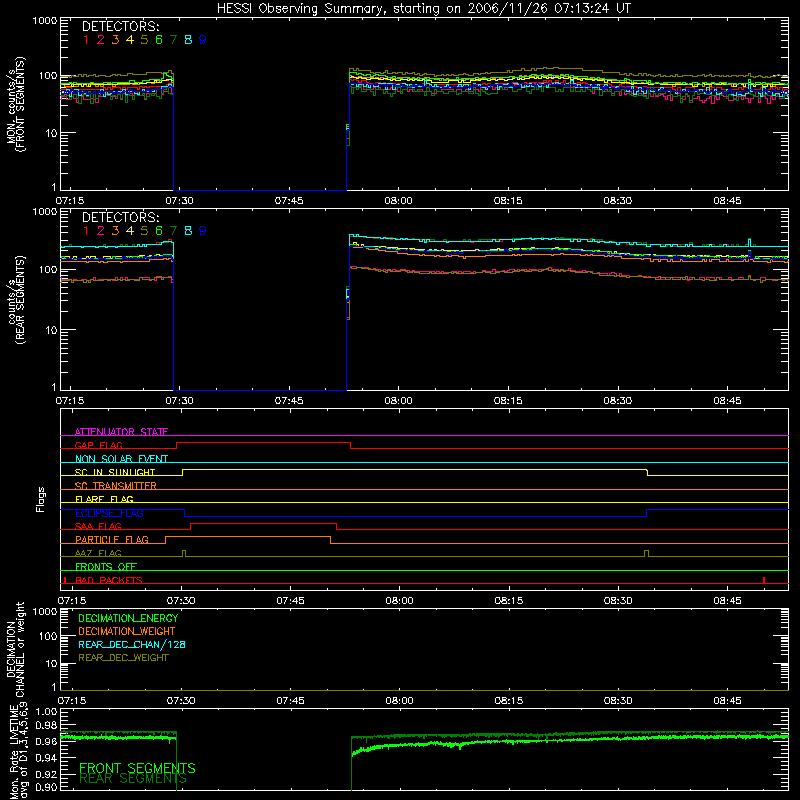Viewport: 800px width, 800px height.
Task: Click the counts/s (REAR SEGMENTS) axis label
Action: pos(15,299)
